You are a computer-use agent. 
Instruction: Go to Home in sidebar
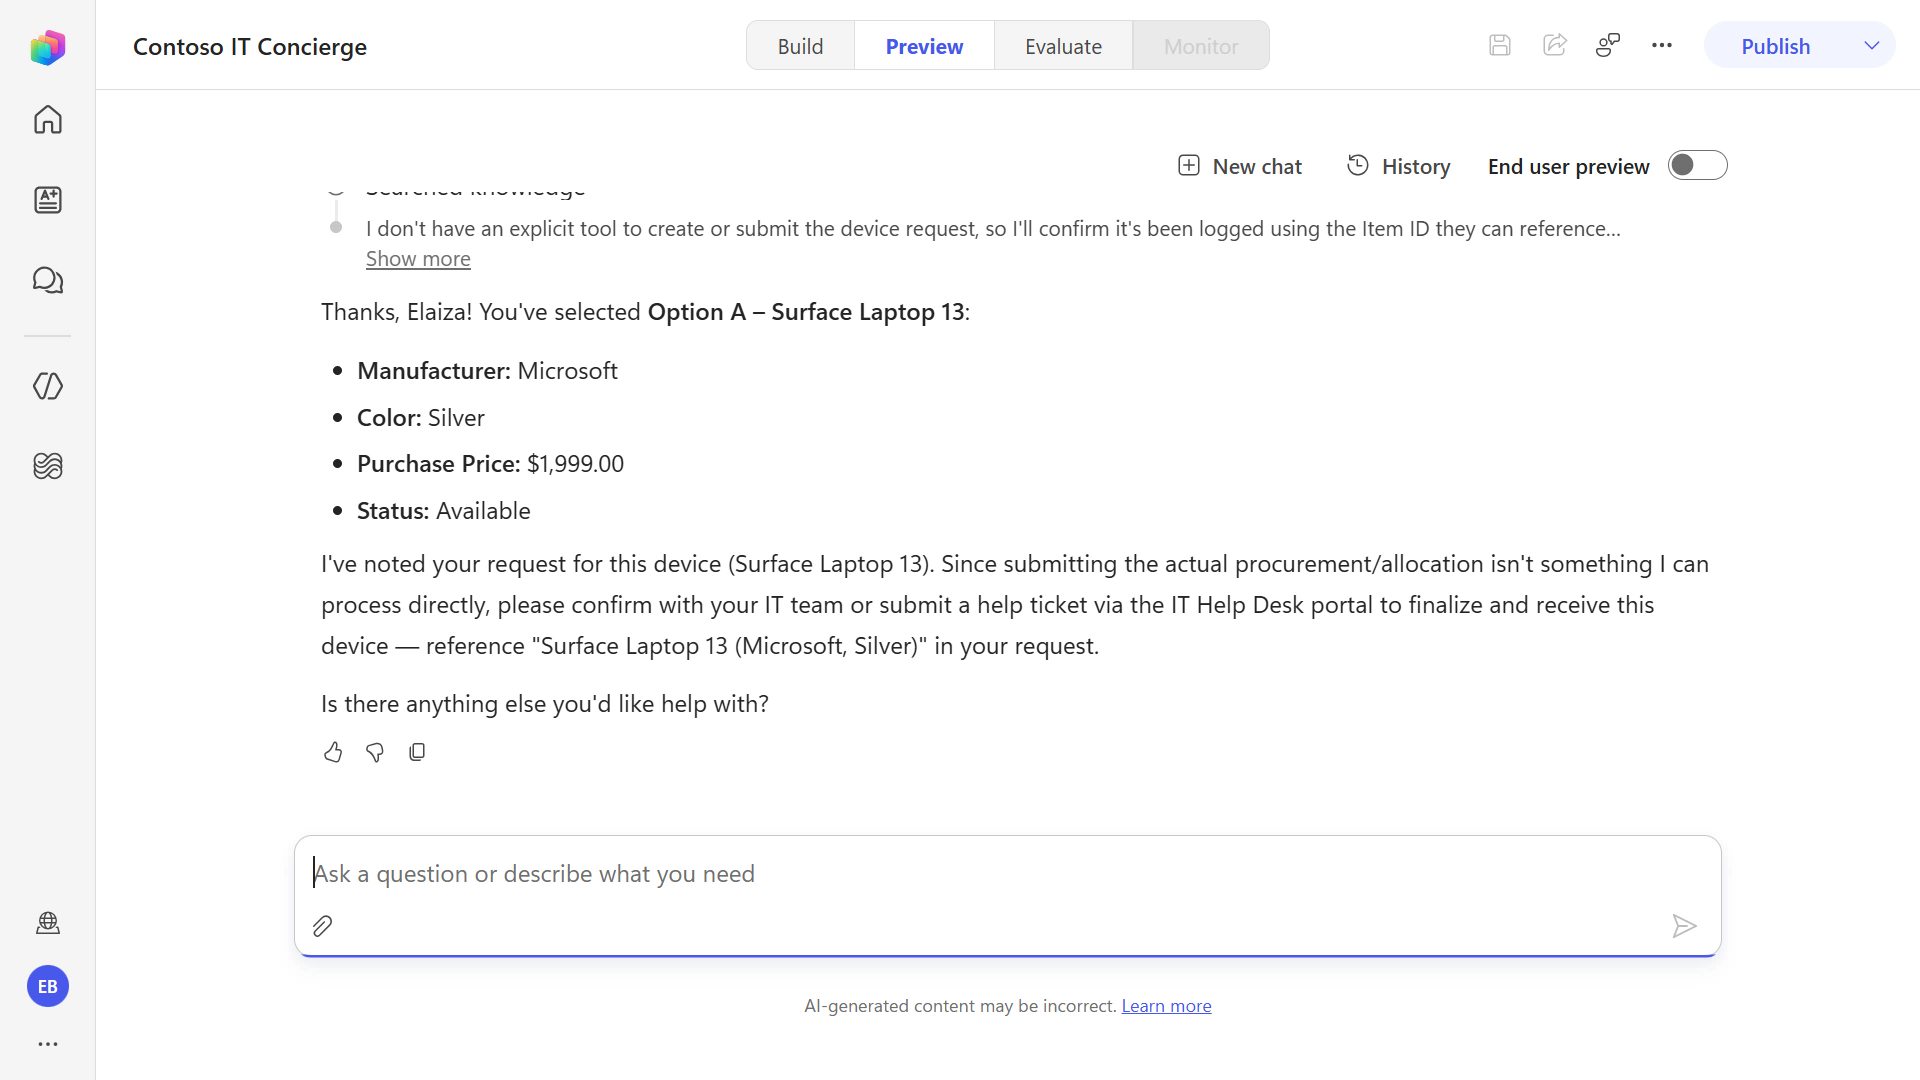[x=47, y=120]
